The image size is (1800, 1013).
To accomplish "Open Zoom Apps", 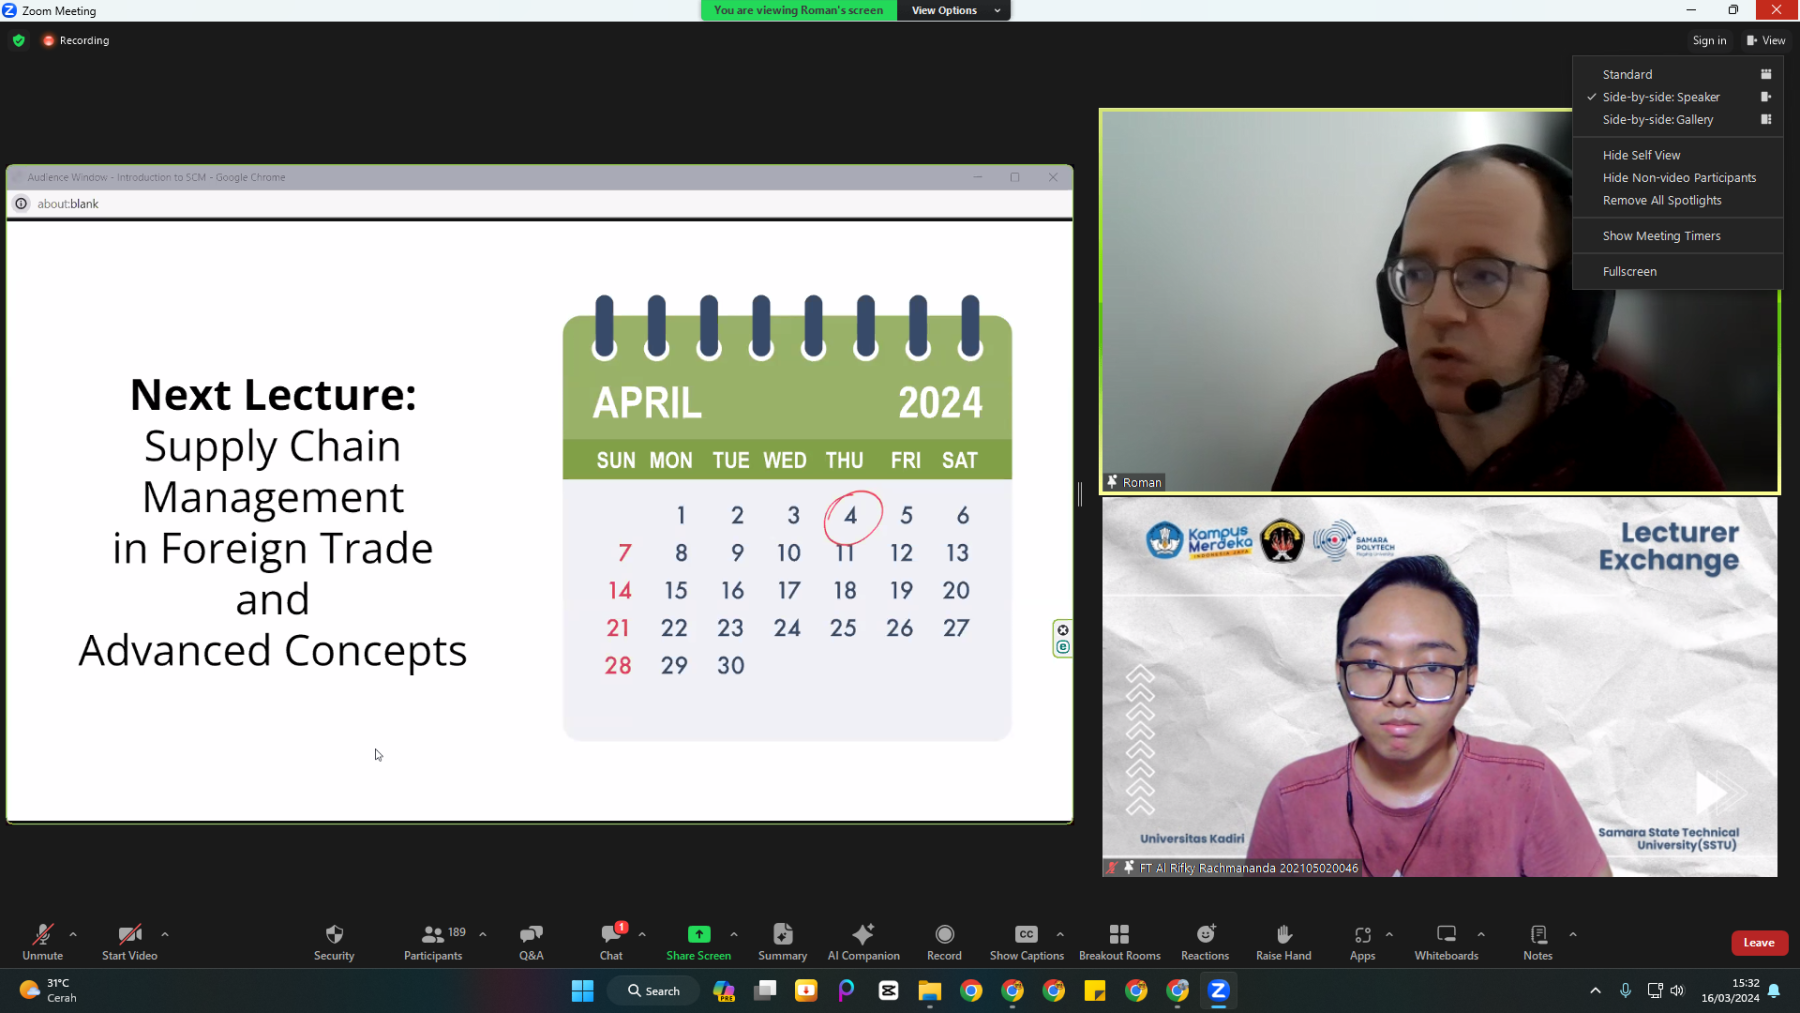I will (1362, 942).
